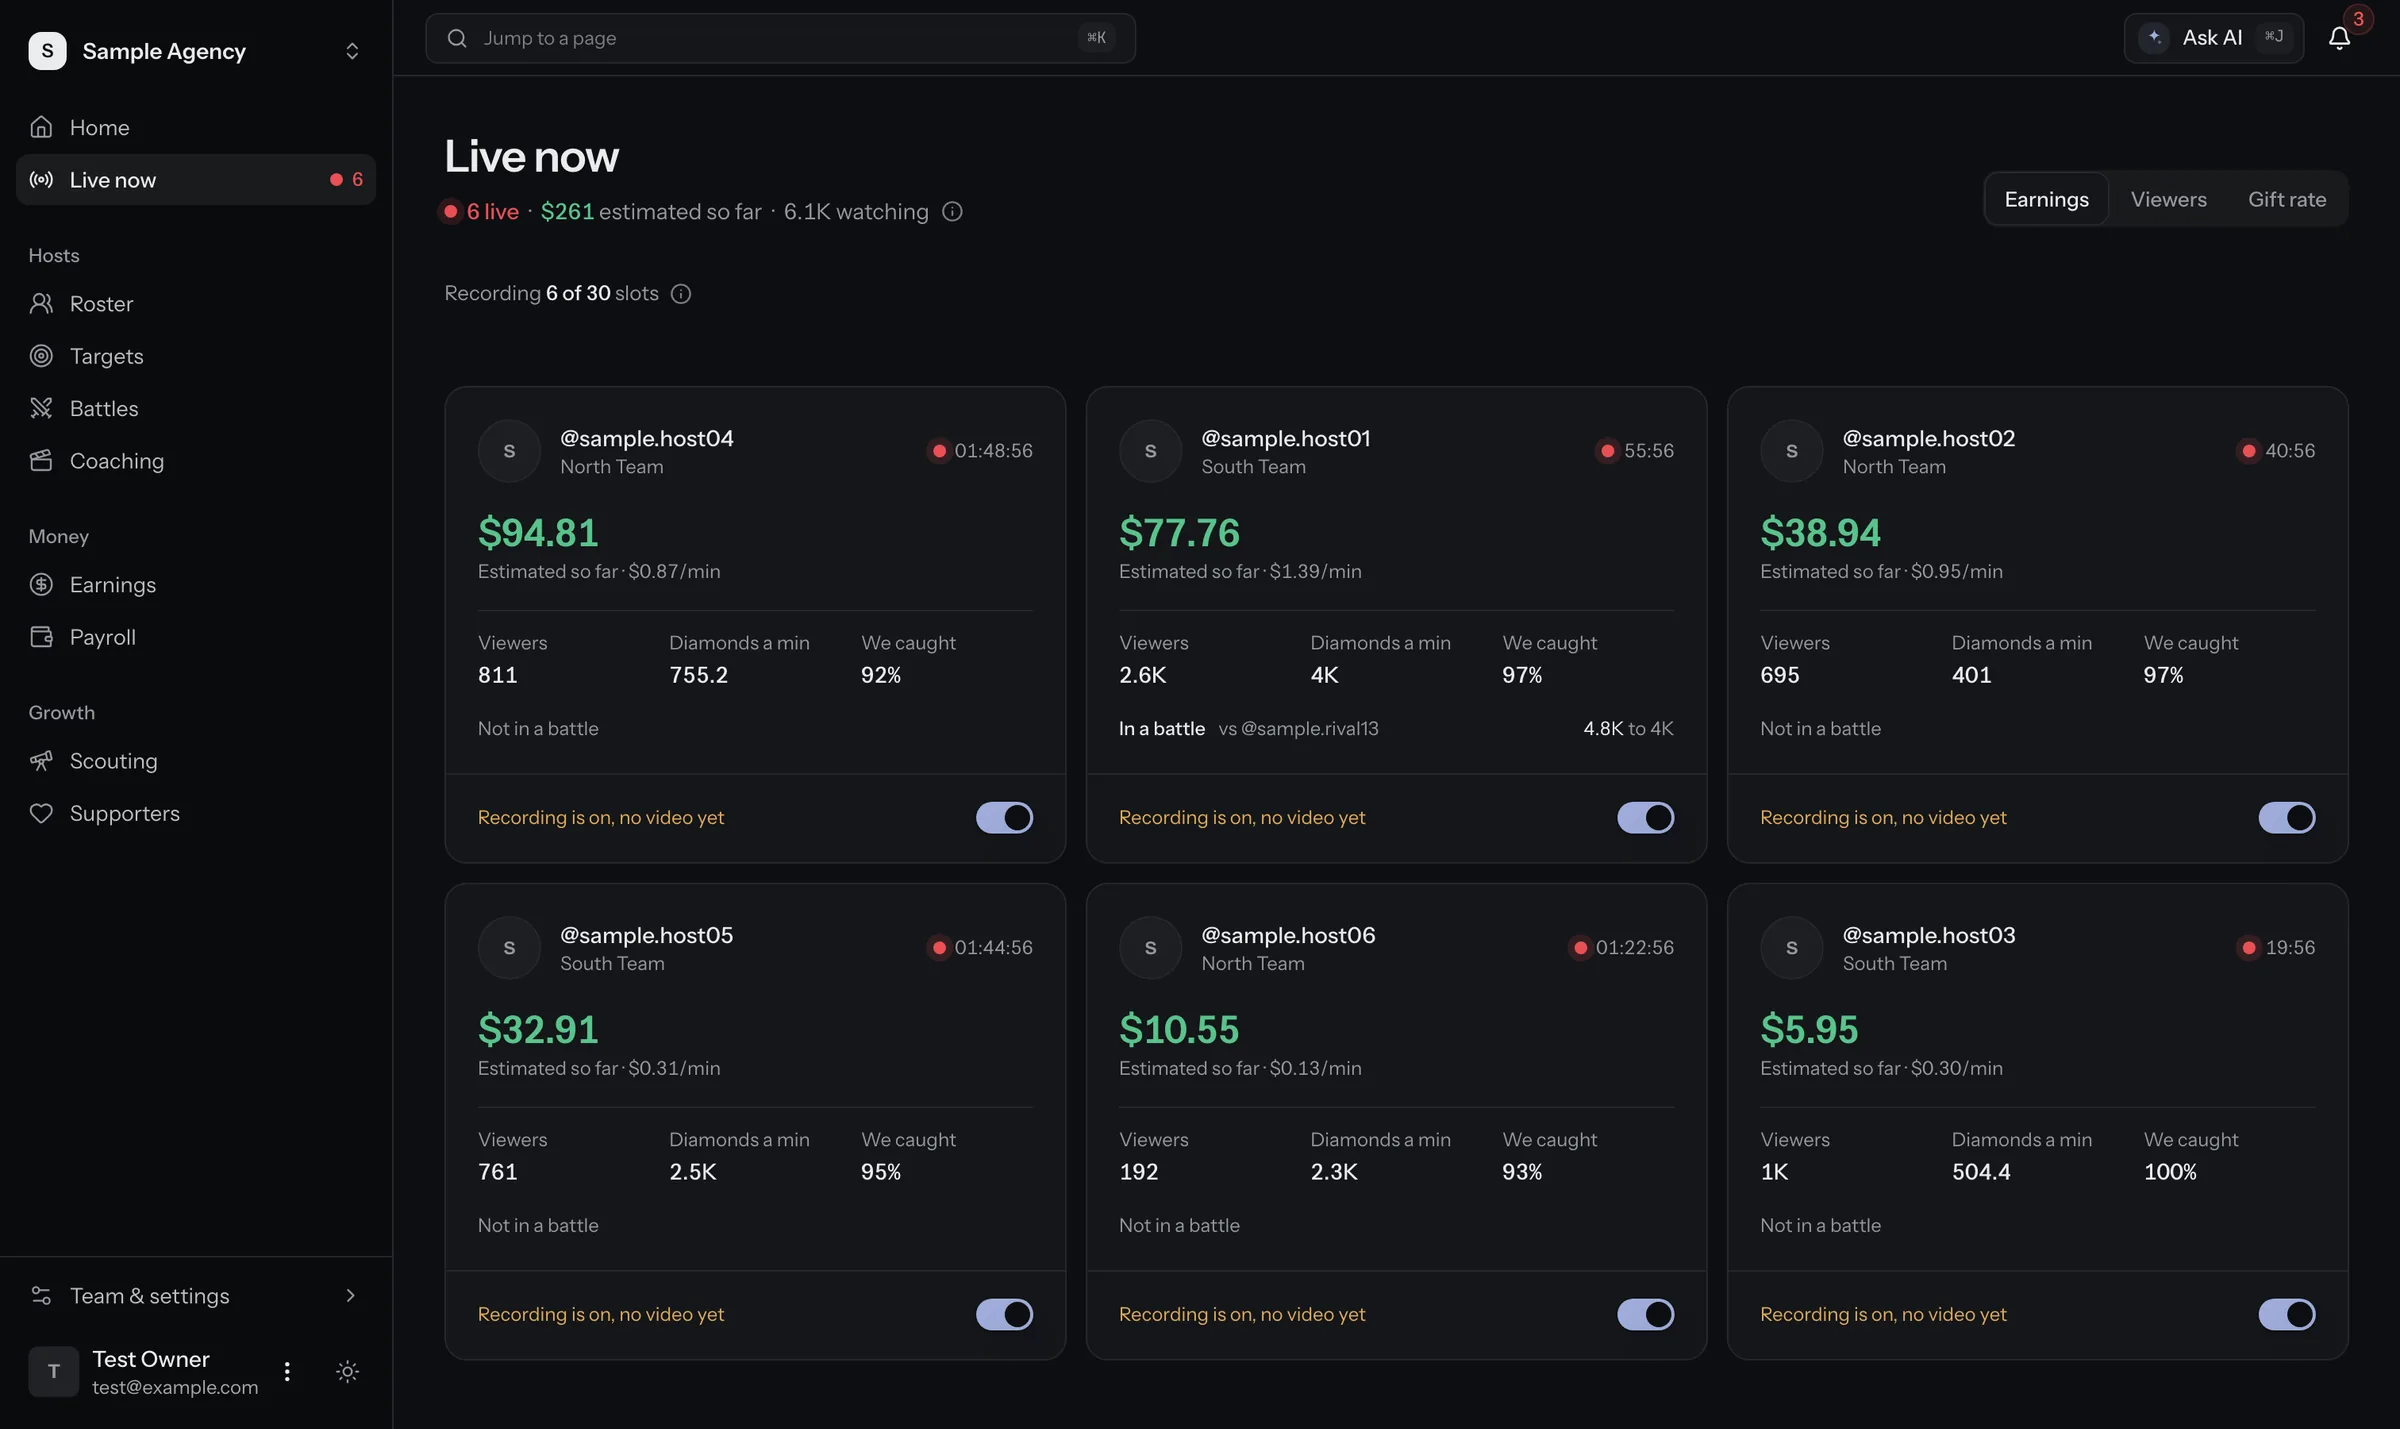This screenshot has height=1429, width=2400.
Task: Expand the Sample Agency switcher chevrons
Action: [352, 51]
